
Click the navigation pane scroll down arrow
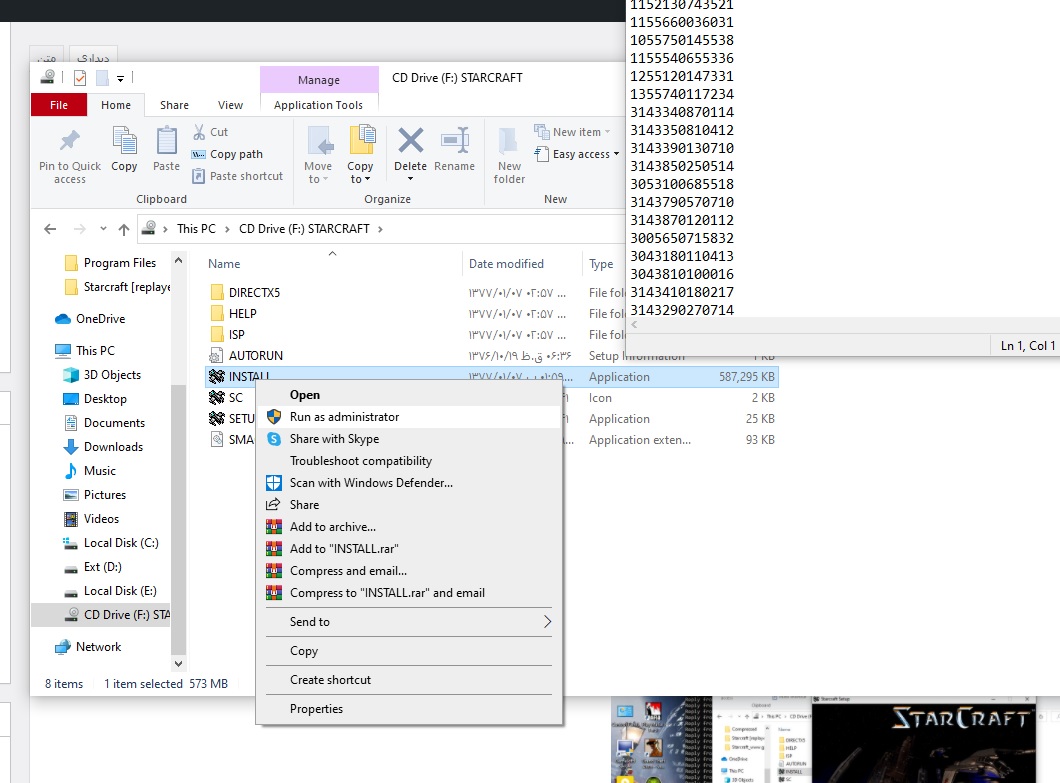coord(179,663)
